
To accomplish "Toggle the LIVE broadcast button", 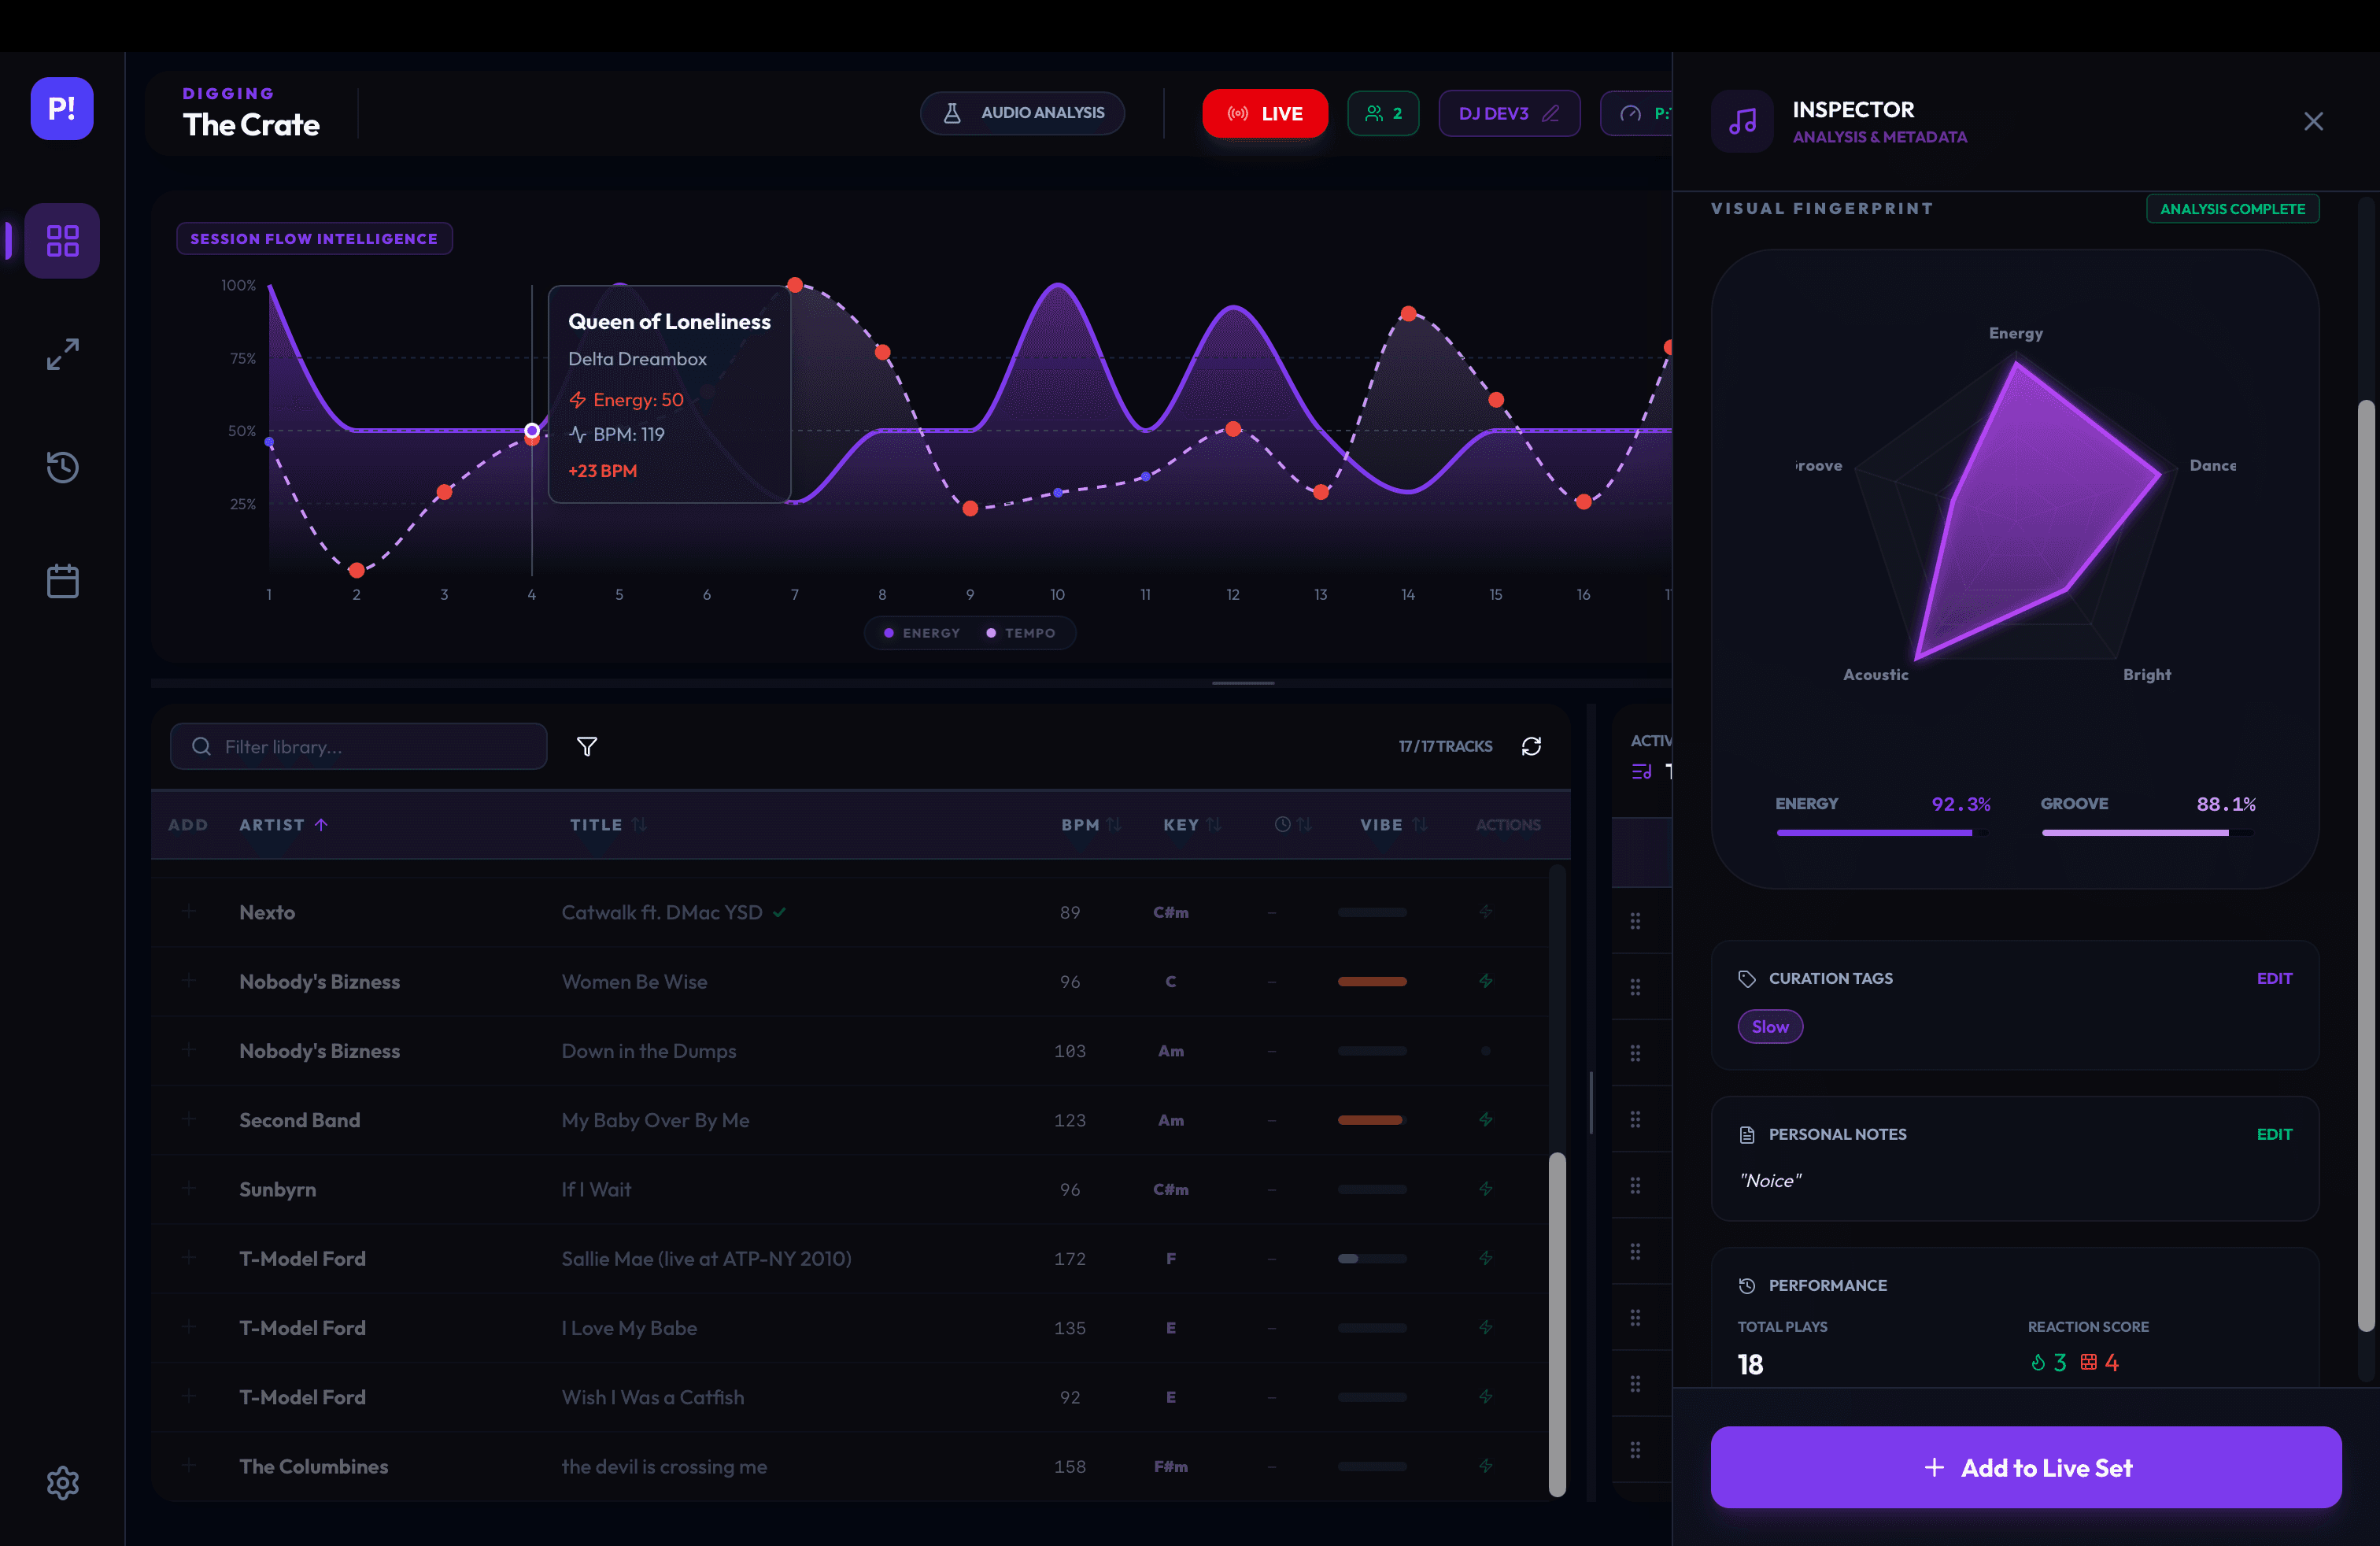I will tap(1264, 113).
